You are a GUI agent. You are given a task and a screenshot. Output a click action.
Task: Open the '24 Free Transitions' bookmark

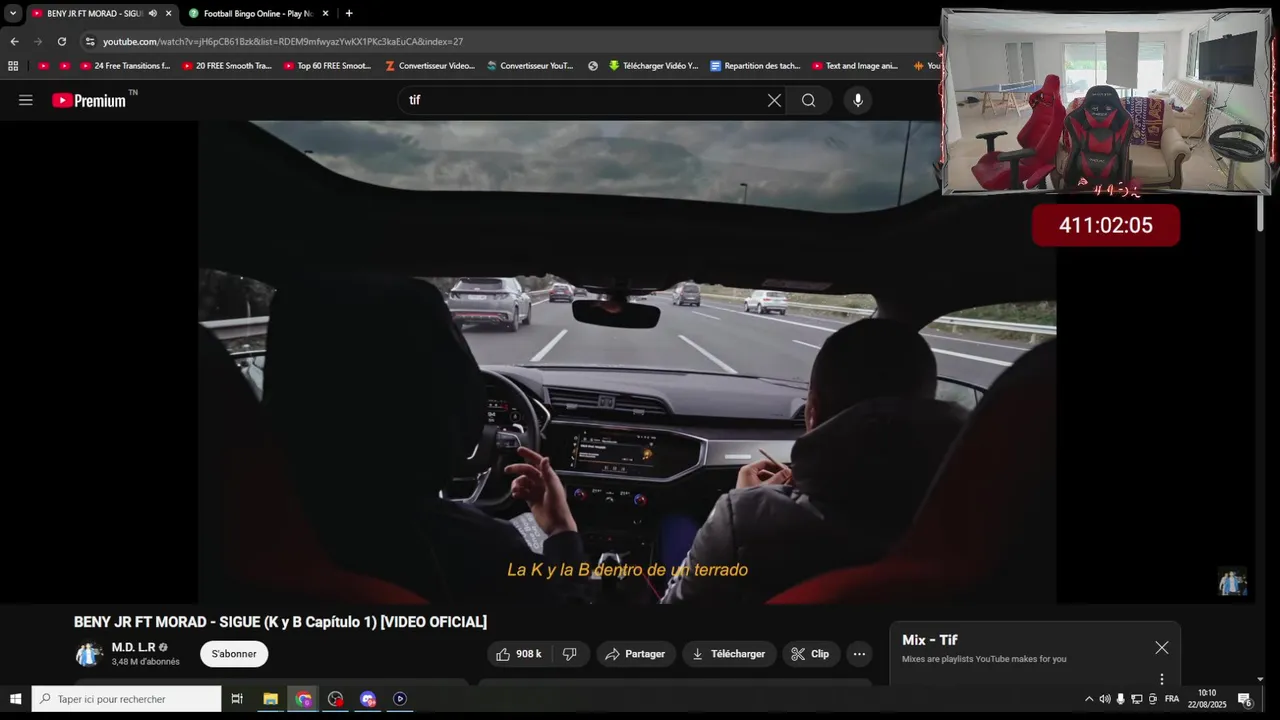pyautogui.click(x=125, y=66)
